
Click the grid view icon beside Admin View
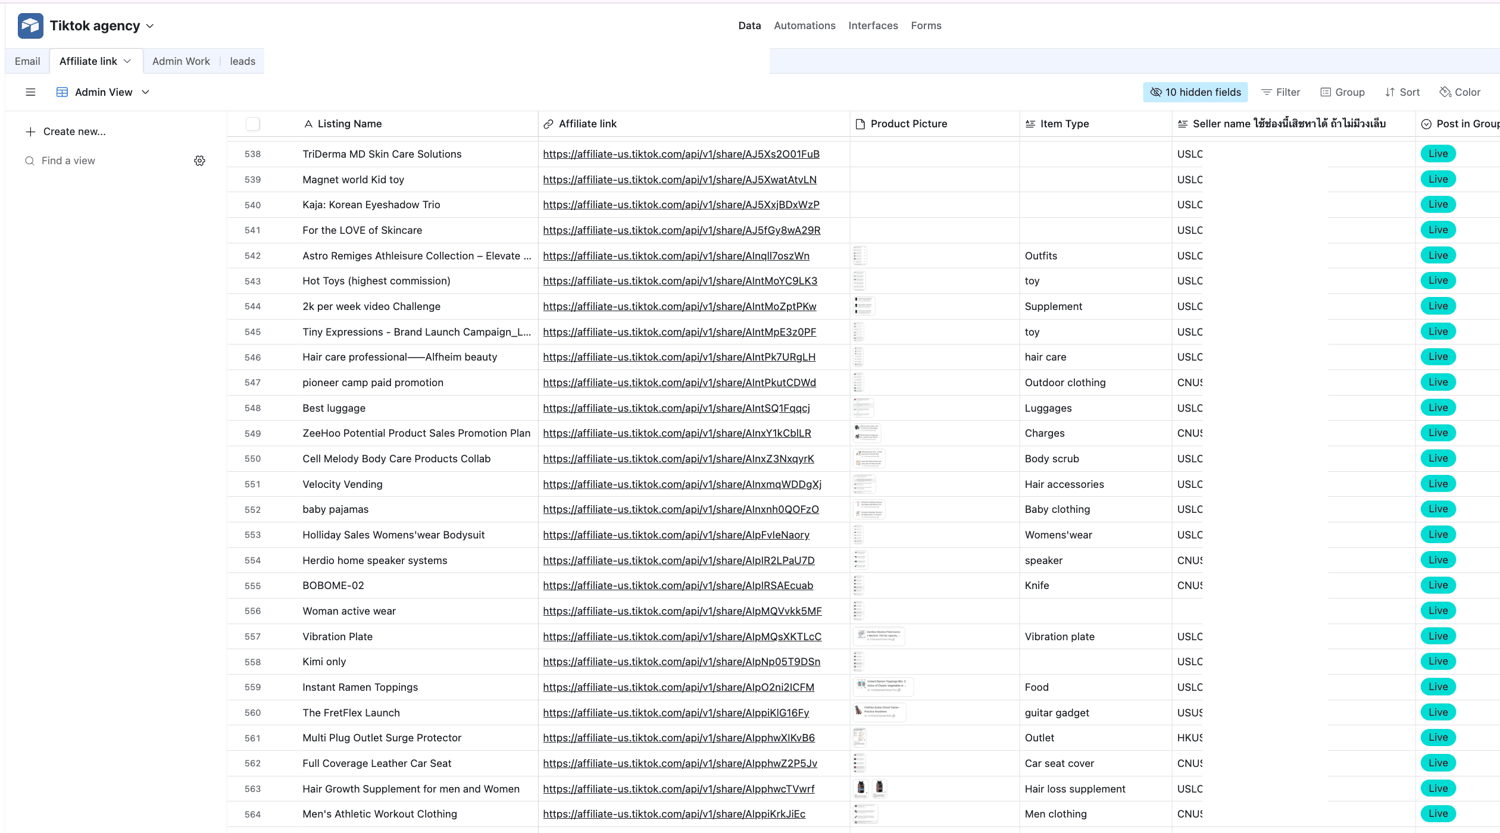(62, 92)
